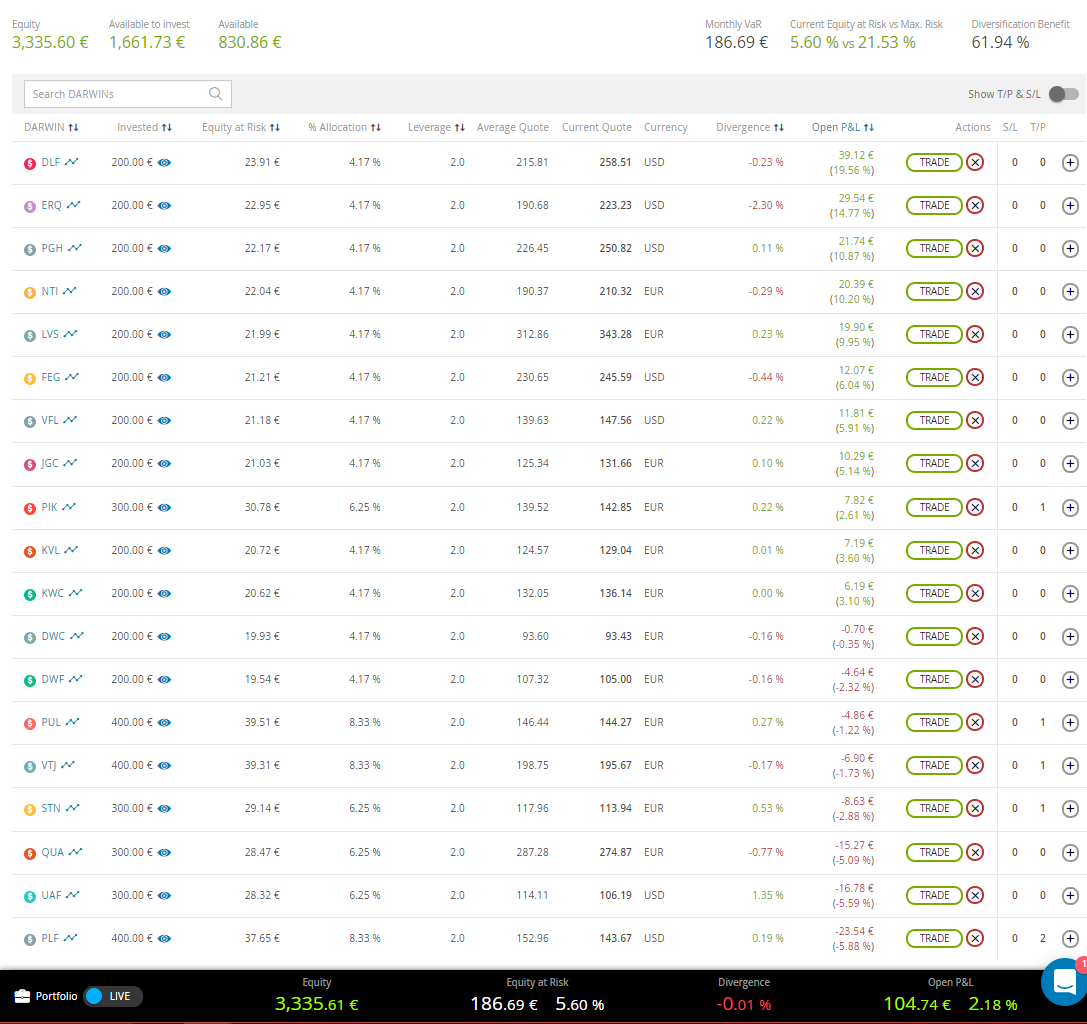This screenshot has height=1024, width=1087.
Task: Click the plus icon in PGH row
Action: [1070, 248]
